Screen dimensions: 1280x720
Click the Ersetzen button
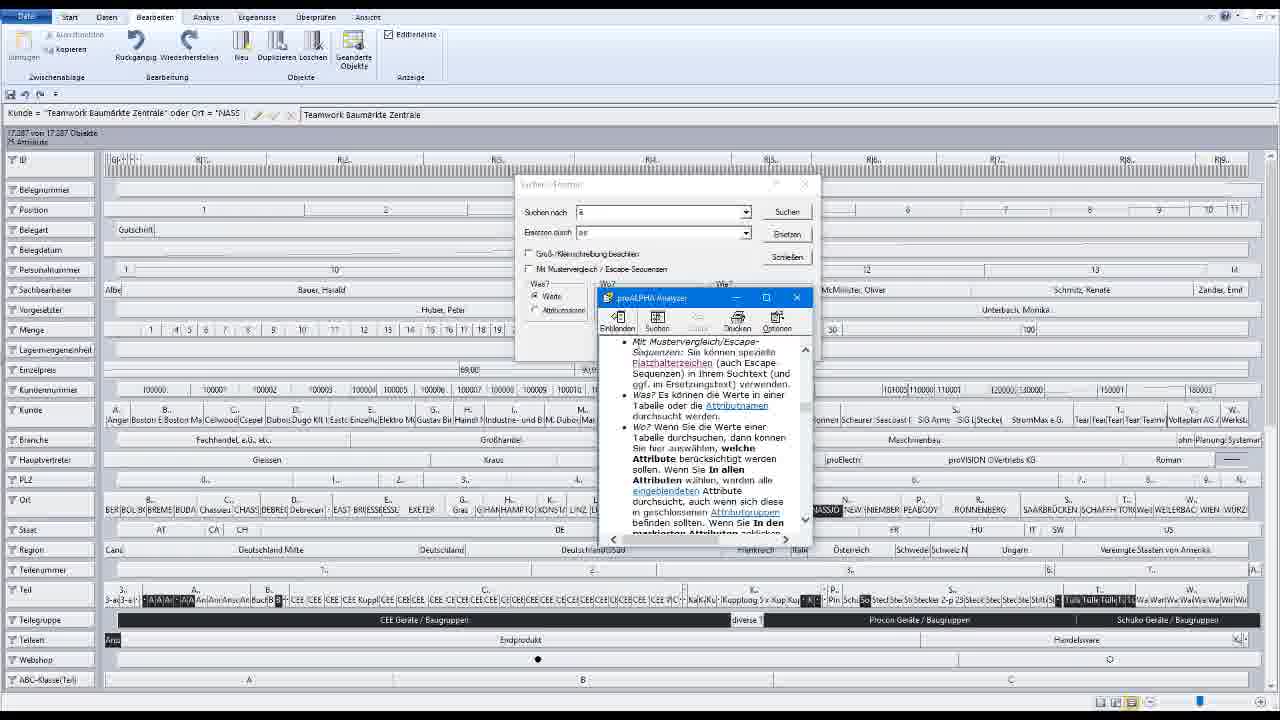tap(787, 234)
